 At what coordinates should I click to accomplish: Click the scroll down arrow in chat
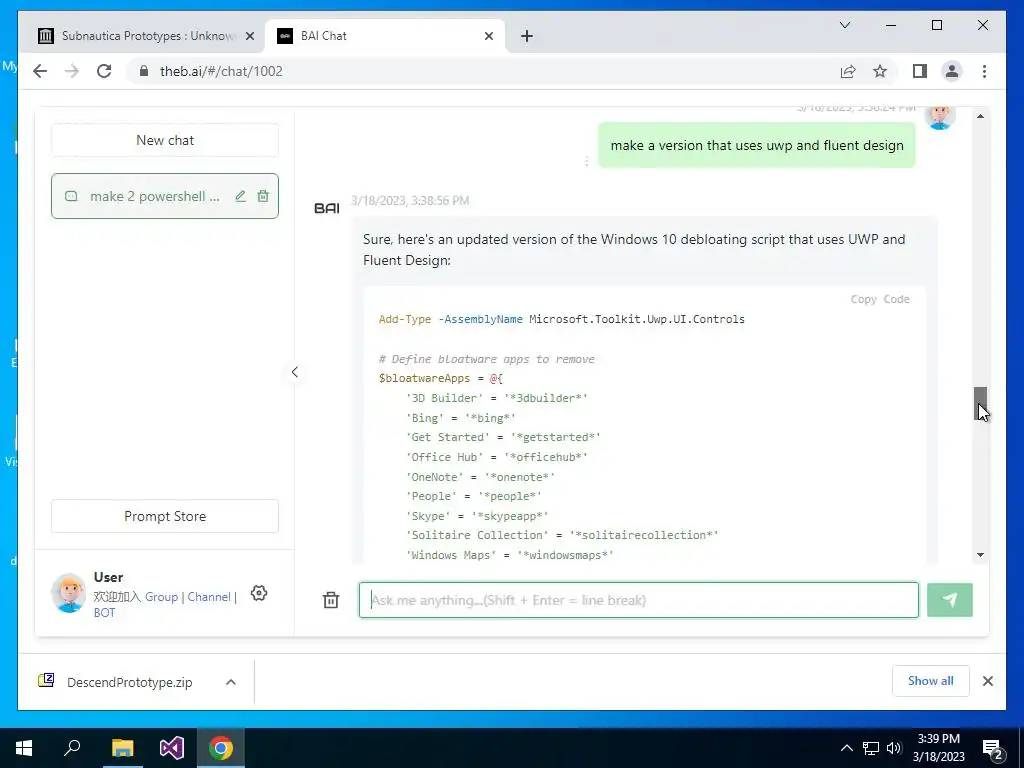tap(980, 555)
